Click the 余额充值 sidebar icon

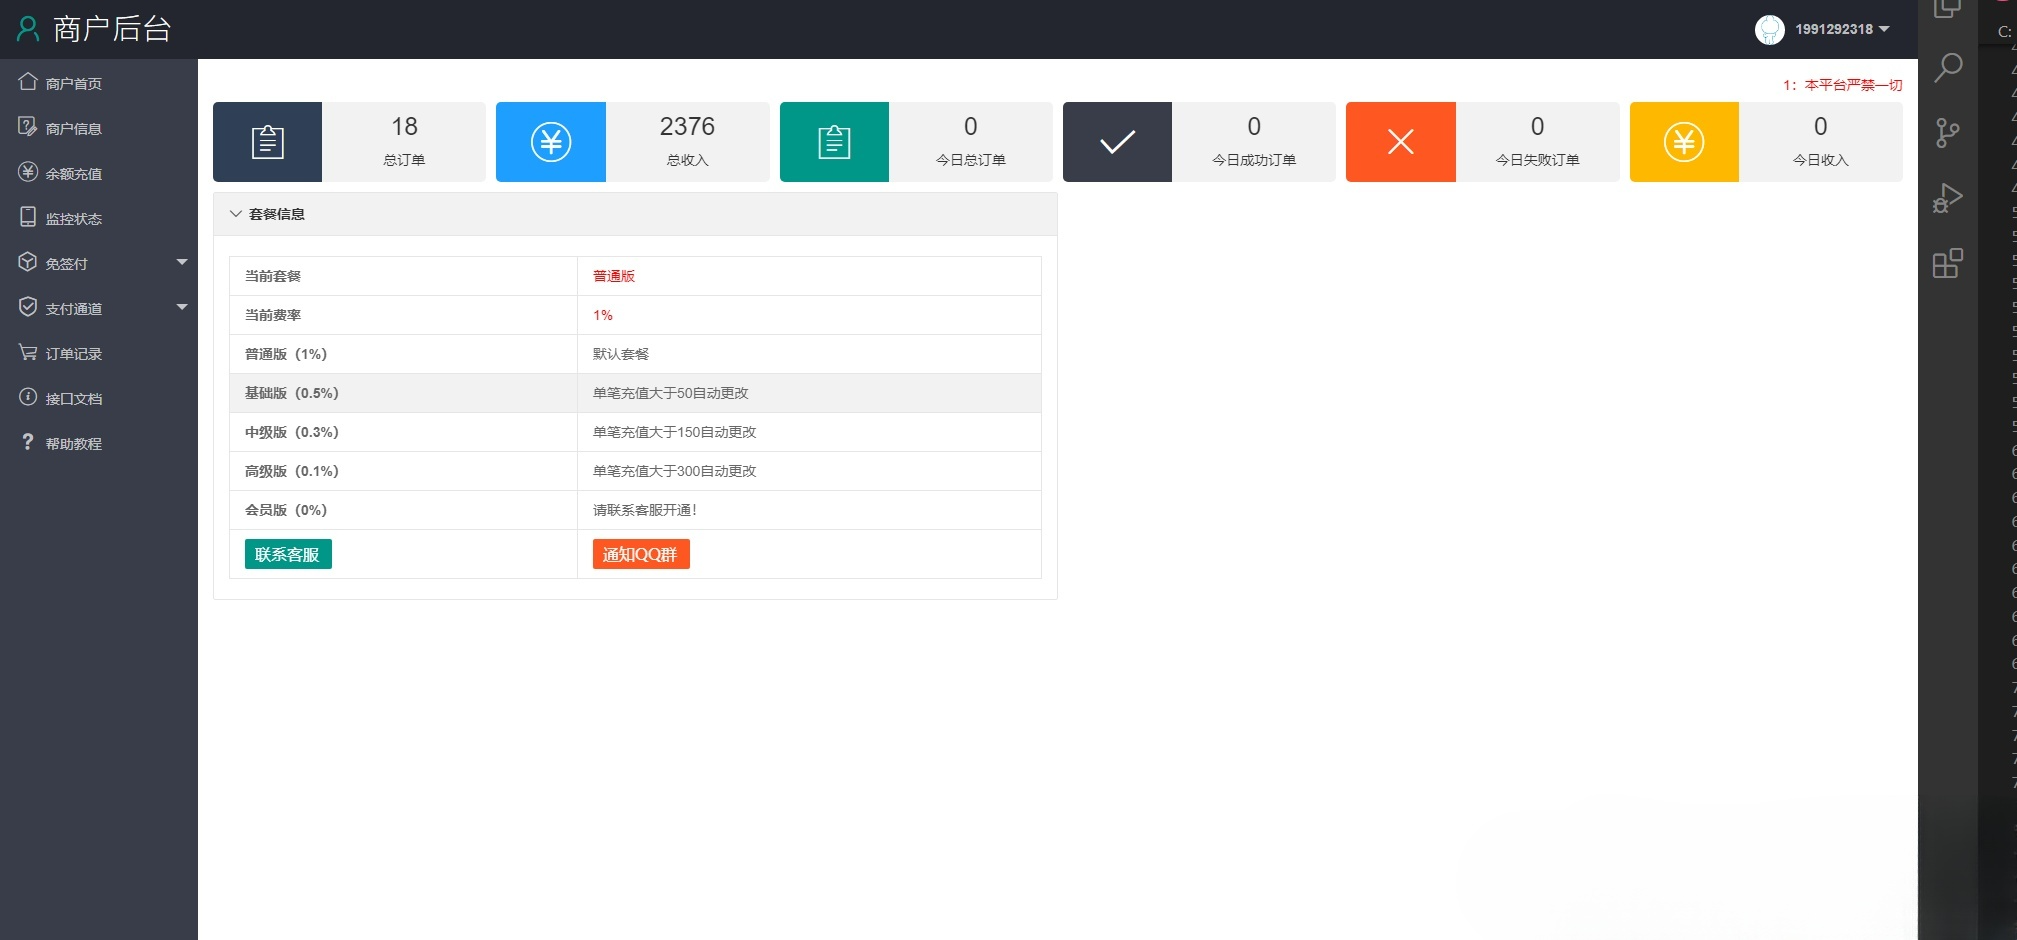tap(28, 172)
